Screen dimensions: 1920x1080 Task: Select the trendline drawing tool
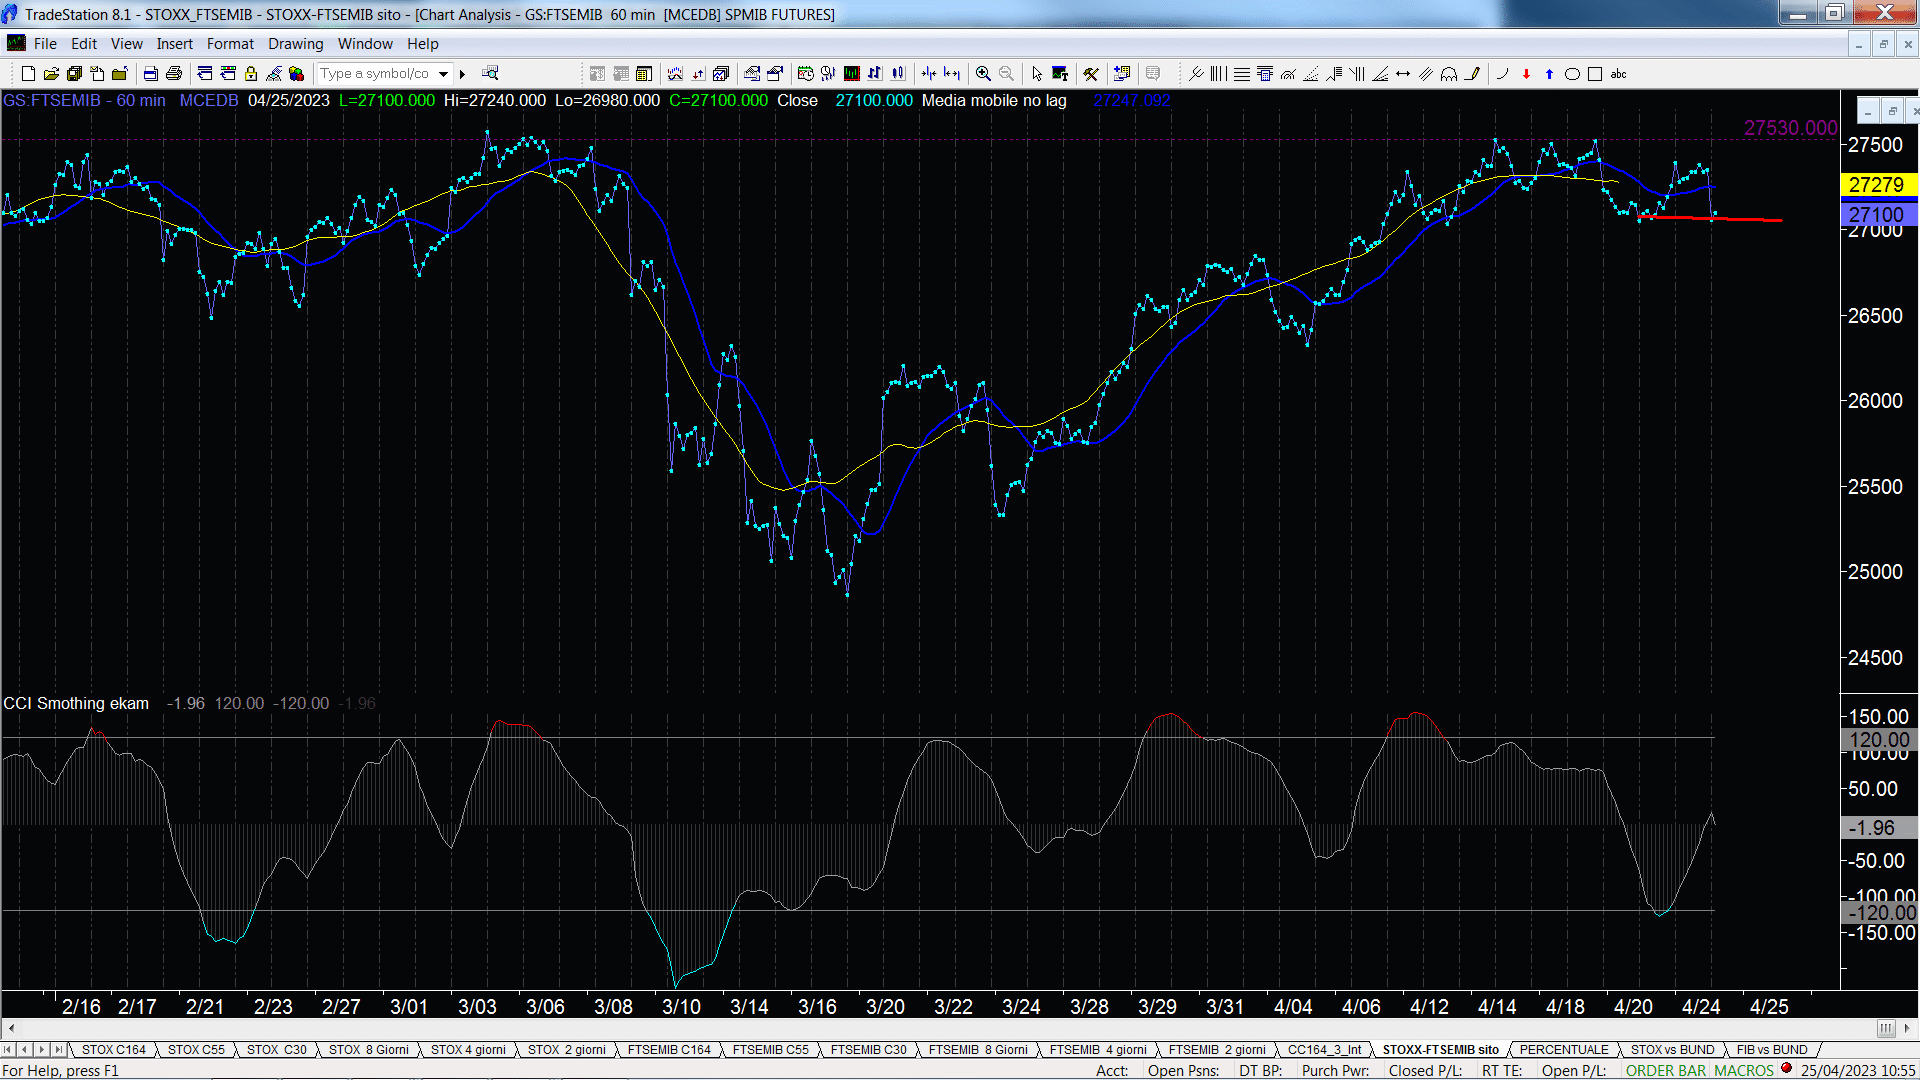[x=1196, y=73]
